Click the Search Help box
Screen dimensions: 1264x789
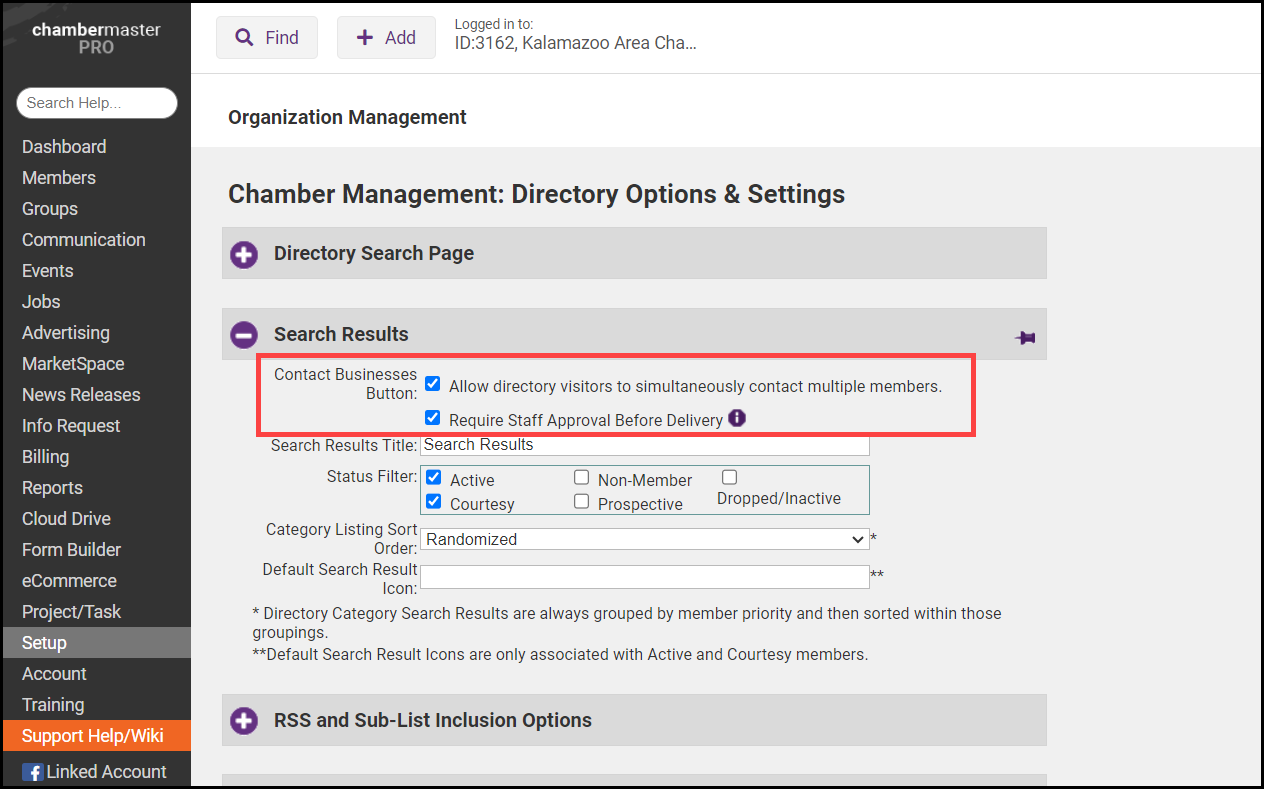96,103
